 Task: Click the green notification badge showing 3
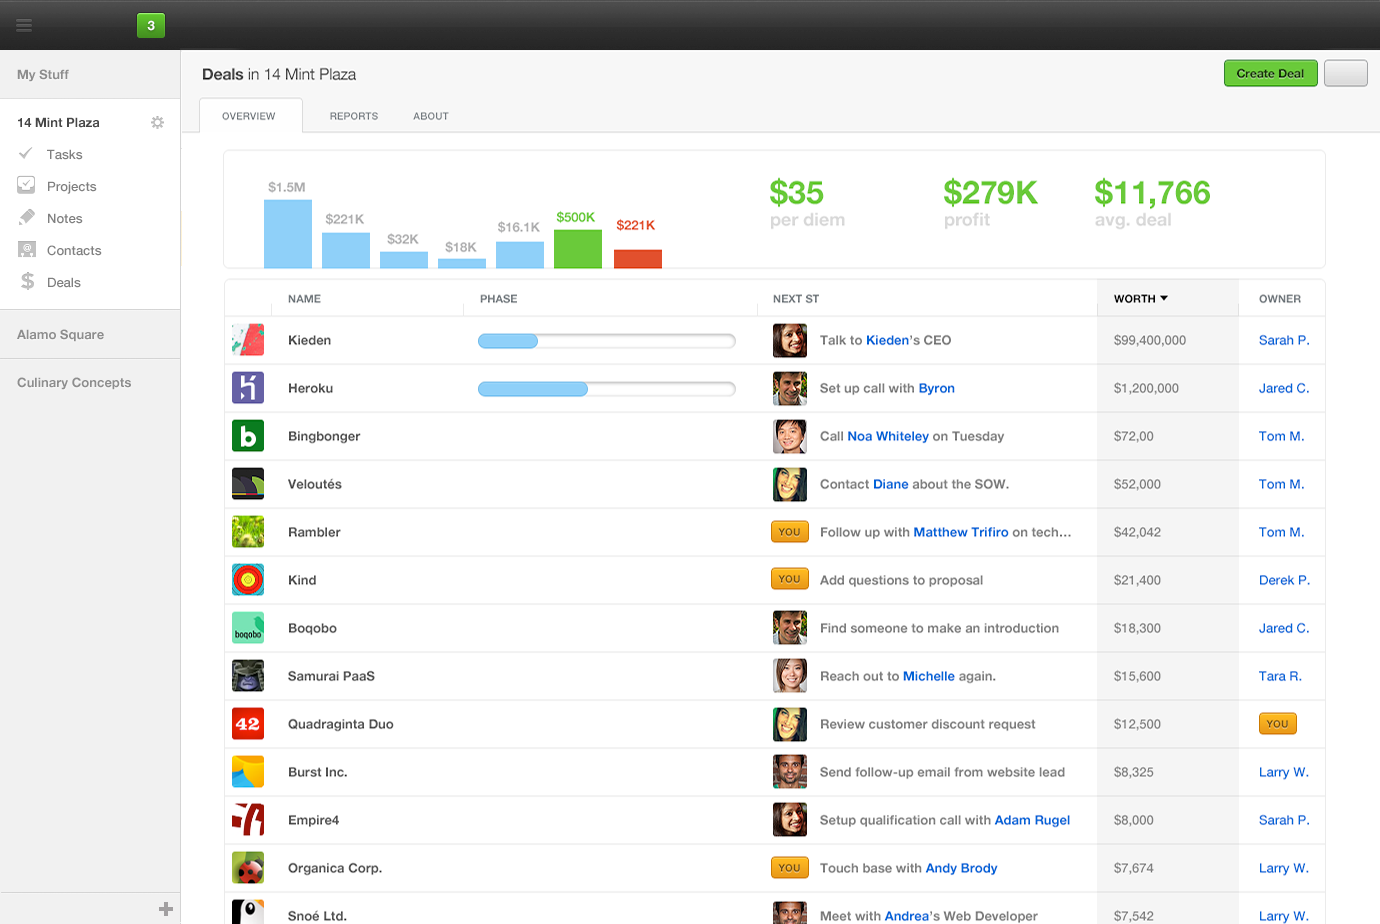pyautogui.click(x=151, y=25)
